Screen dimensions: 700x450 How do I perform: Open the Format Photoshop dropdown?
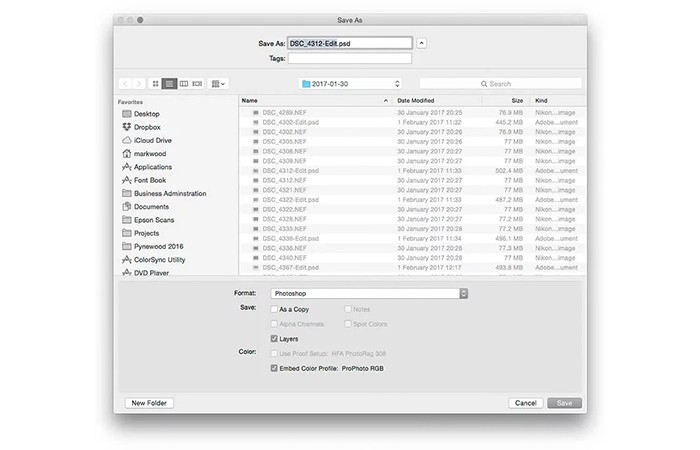point(369,293)
